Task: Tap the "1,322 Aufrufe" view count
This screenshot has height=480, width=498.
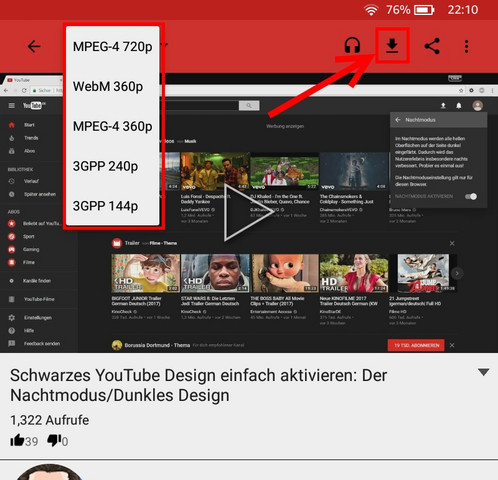Action: coord(50,420)
